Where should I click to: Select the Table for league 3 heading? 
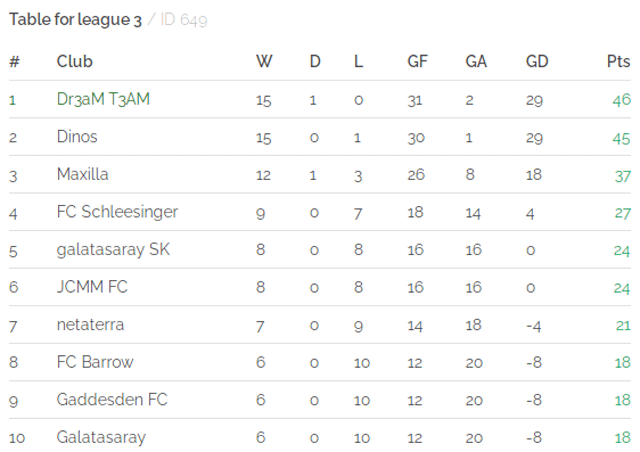[x=76, y=20]
